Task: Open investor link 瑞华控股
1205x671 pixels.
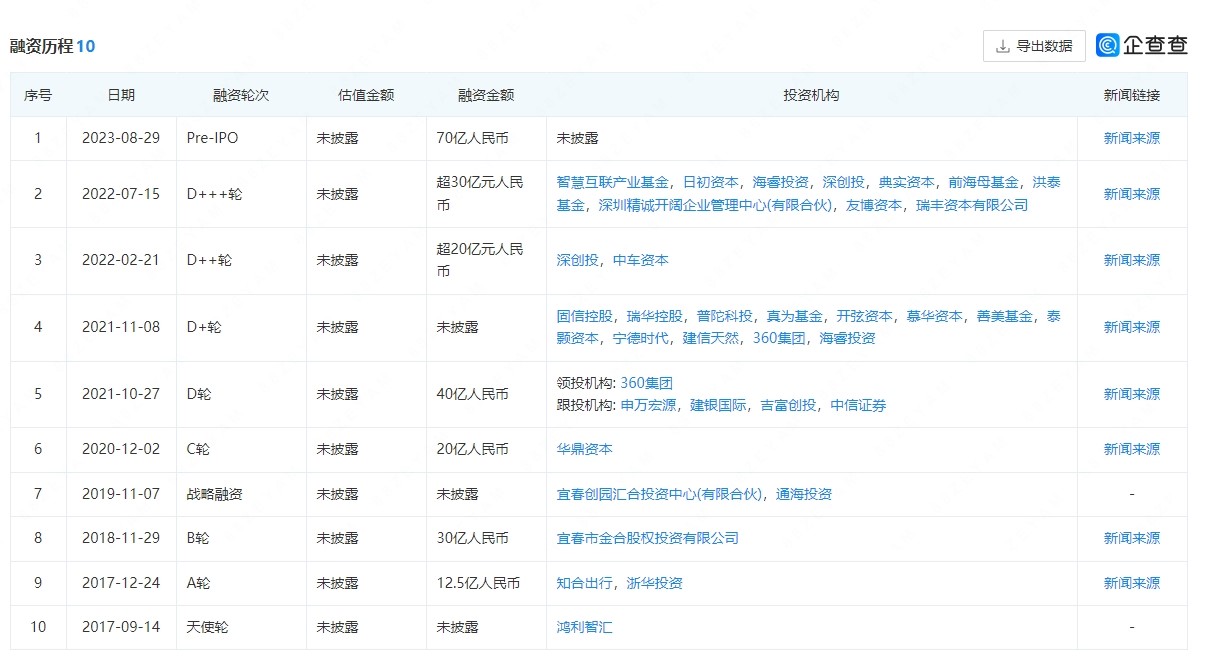Action: point(655,316)
